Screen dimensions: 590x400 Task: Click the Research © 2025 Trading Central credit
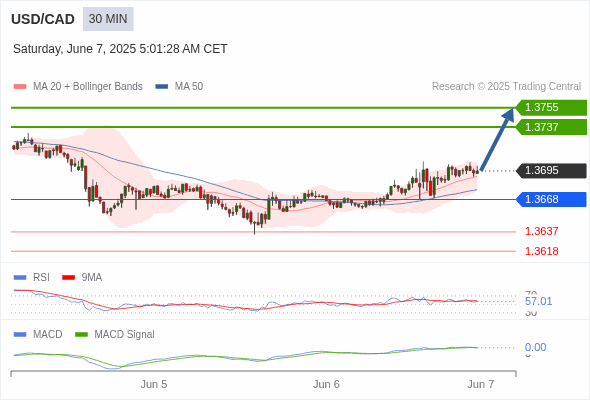(506, 87)
